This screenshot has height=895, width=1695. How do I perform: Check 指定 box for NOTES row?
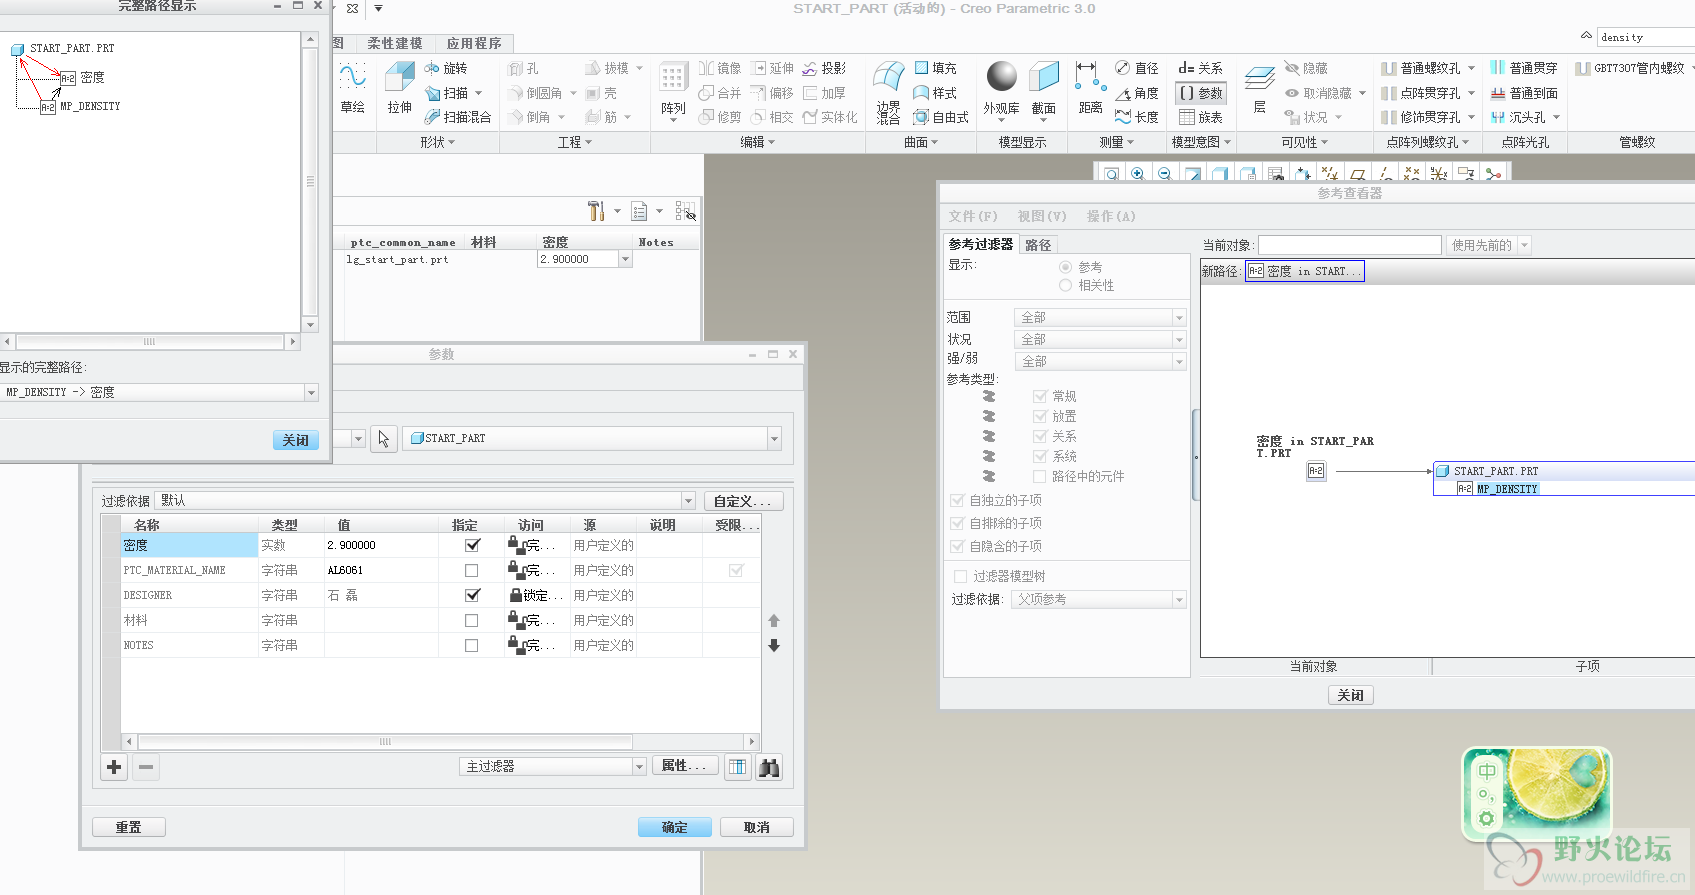tap(472, 646)
